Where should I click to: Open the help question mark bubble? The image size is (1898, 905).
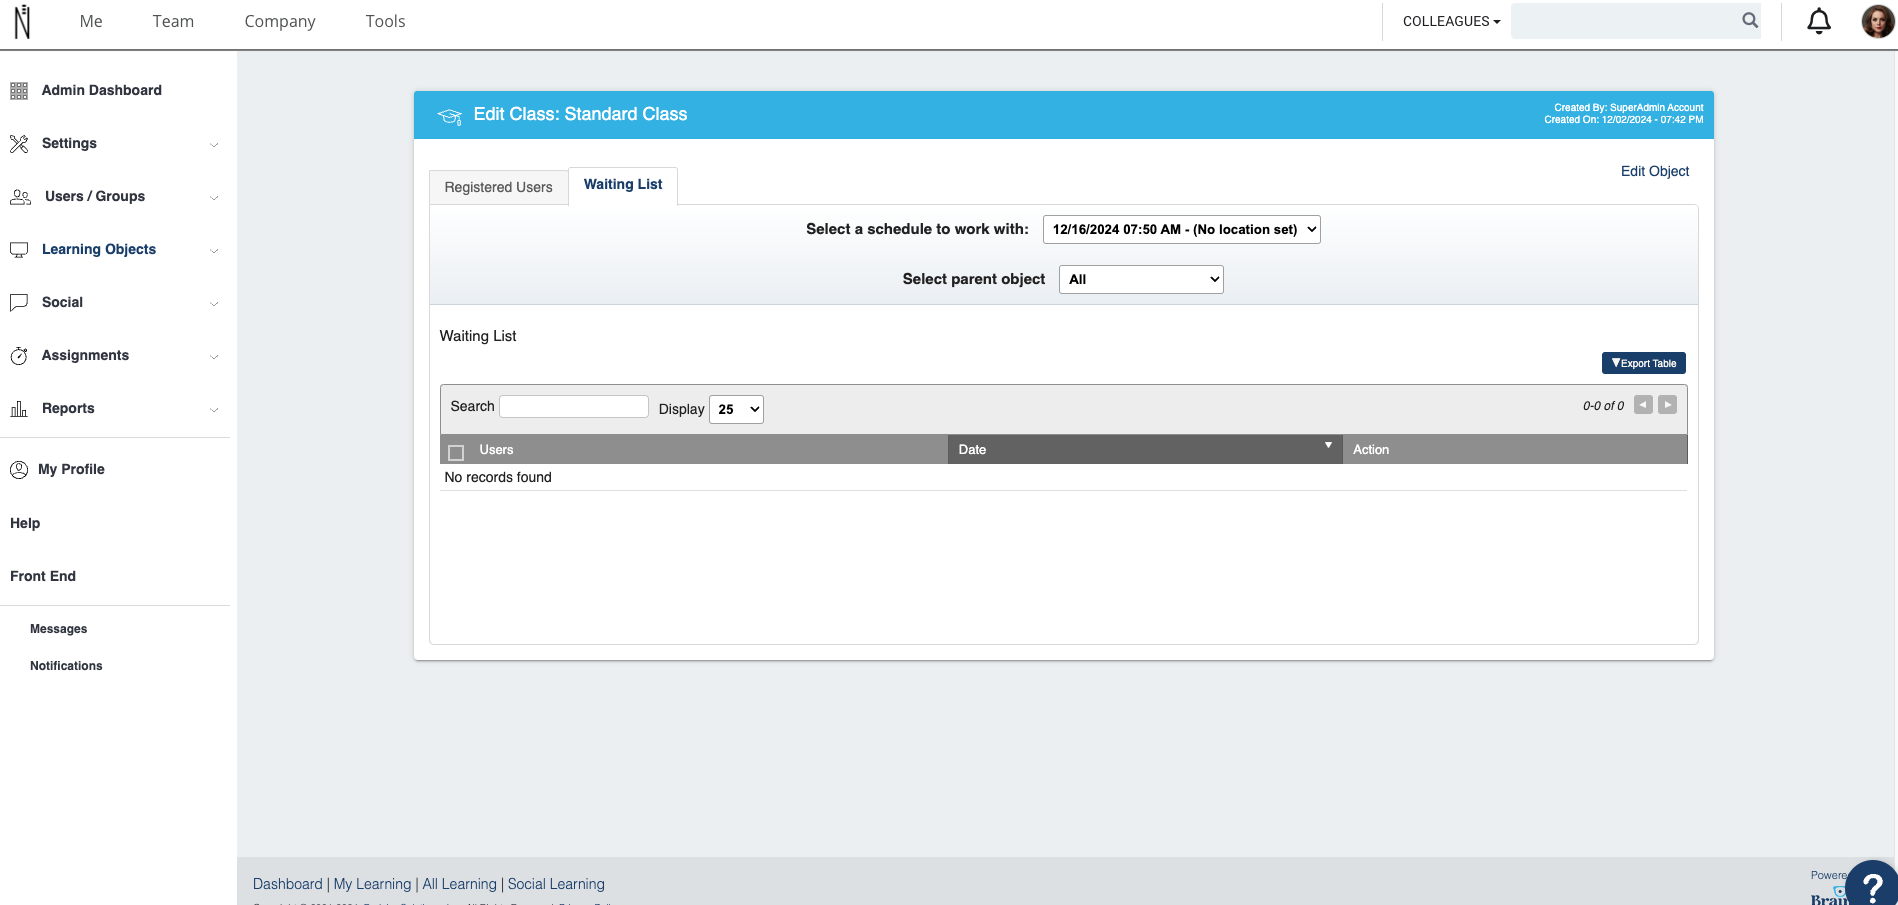(1872, 884)
